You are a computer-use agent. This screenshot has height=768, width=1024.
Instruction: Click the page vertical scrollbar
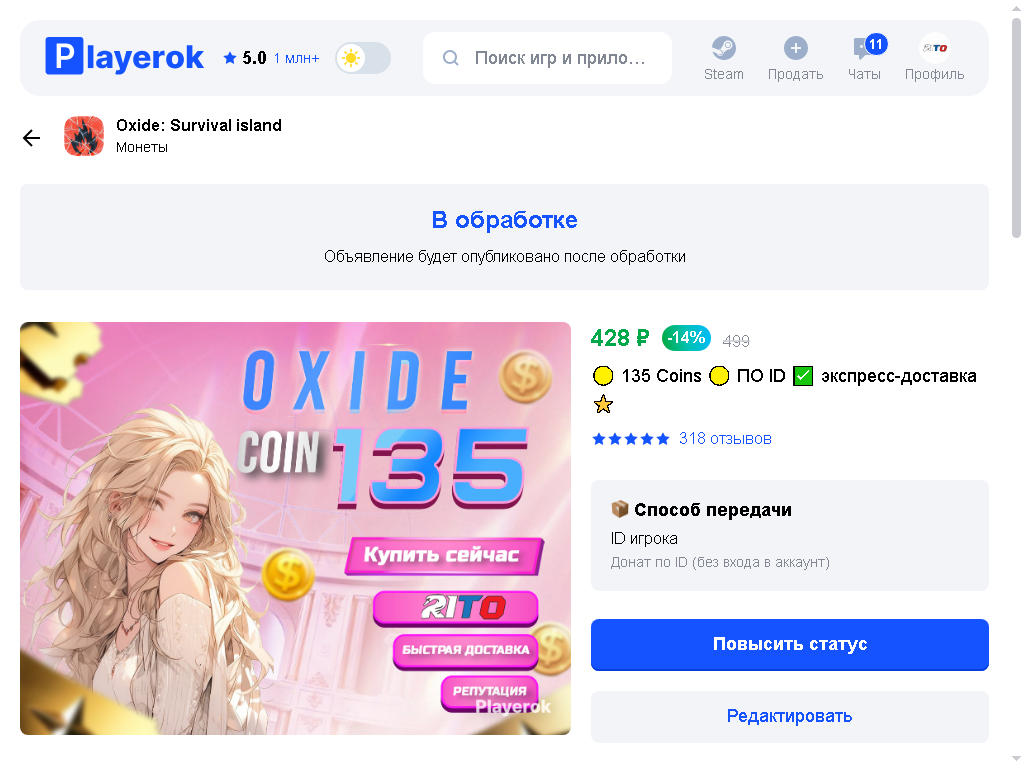[x=1016, y=127]
